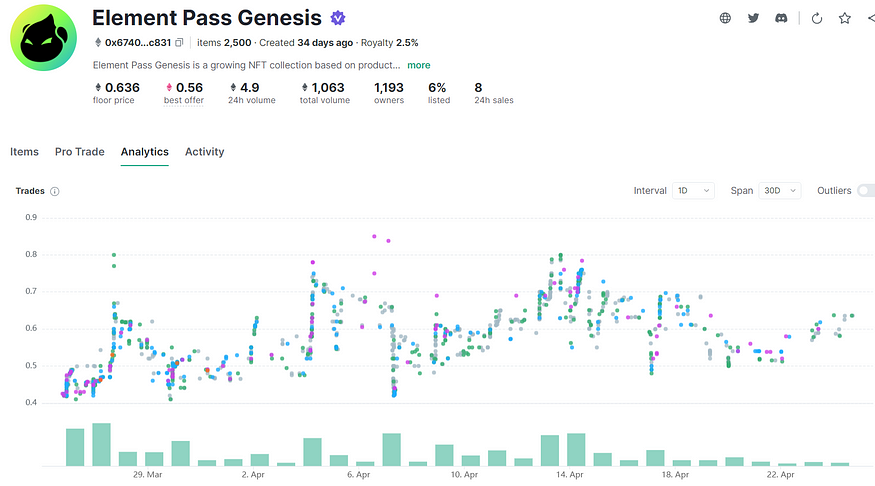Open the Span 30D dropdown

pos(780,190)
